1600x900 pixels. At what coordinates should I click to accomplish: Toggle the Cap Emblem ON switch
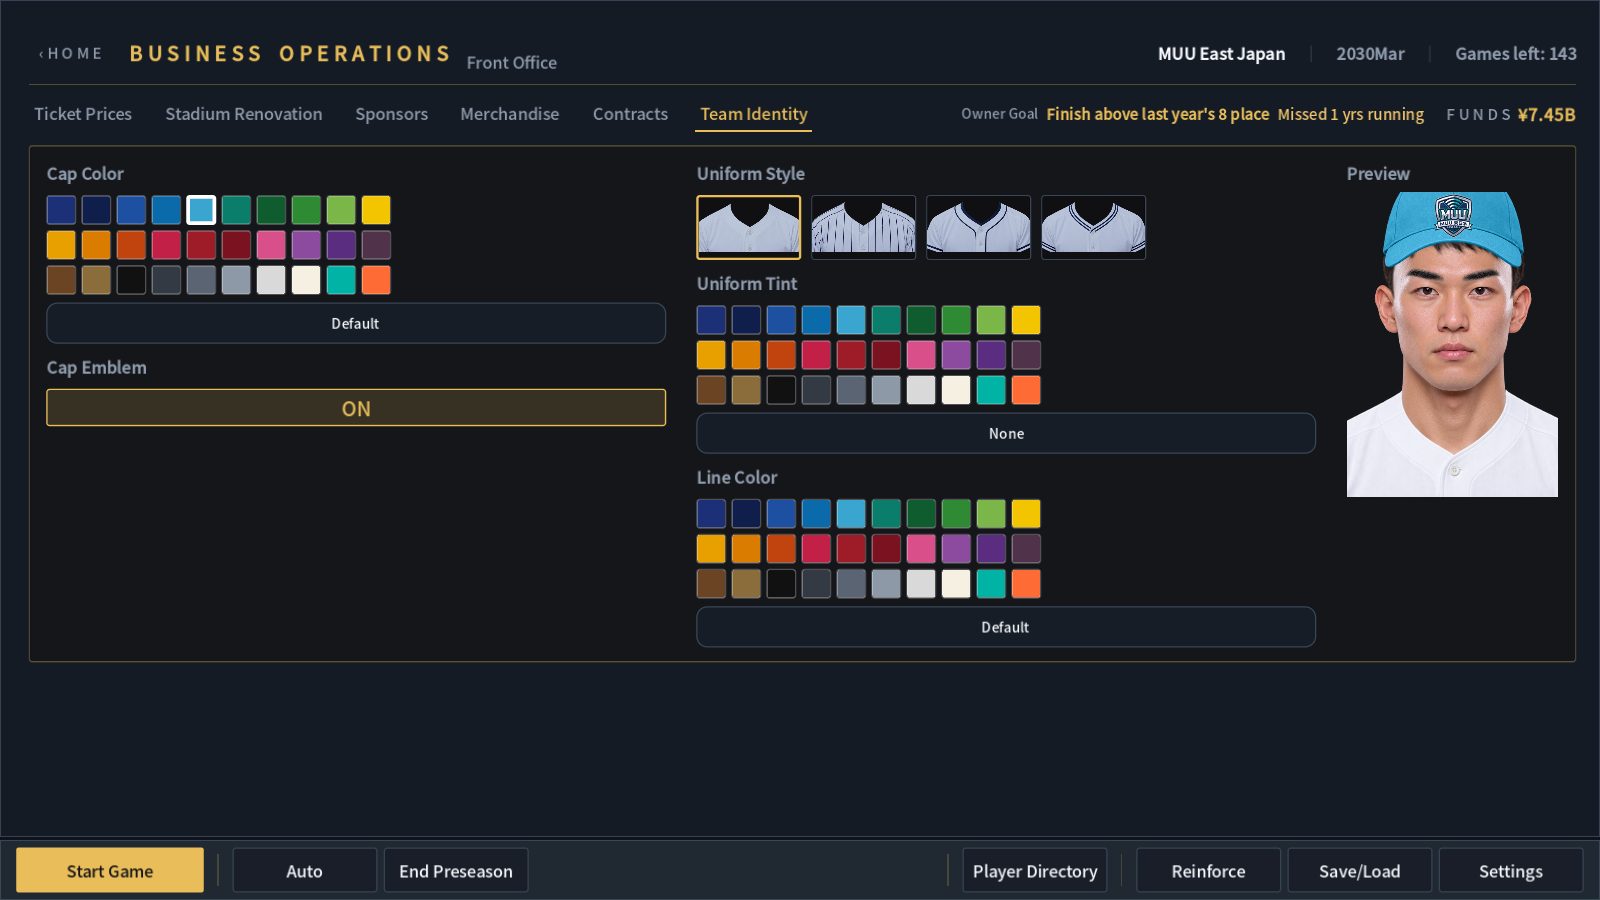(356, 408)
